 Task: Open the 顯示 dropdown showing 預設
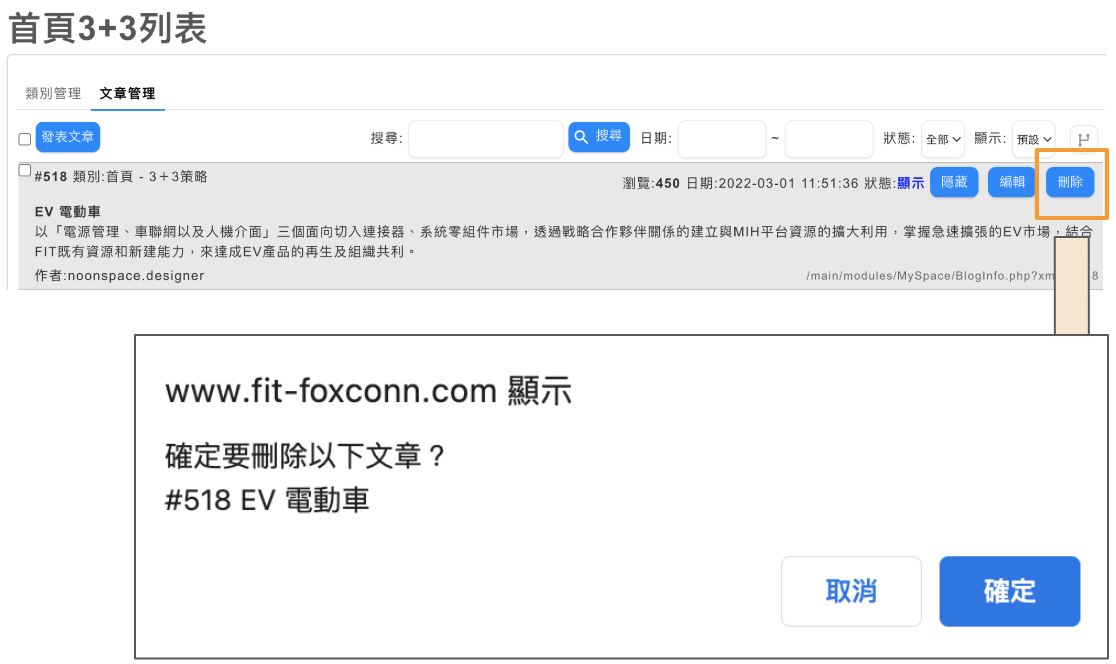[1033, 139]
